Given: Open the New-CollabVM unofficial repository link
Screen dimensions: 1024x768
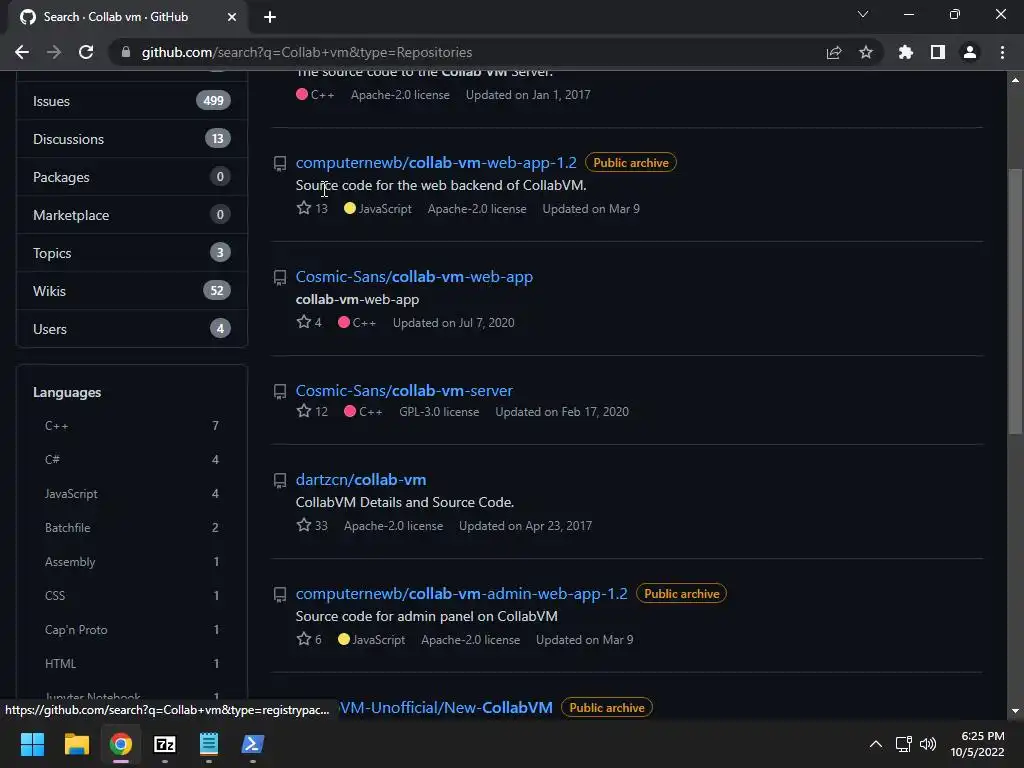Looking at the screenshot, I should coord(446,707).
